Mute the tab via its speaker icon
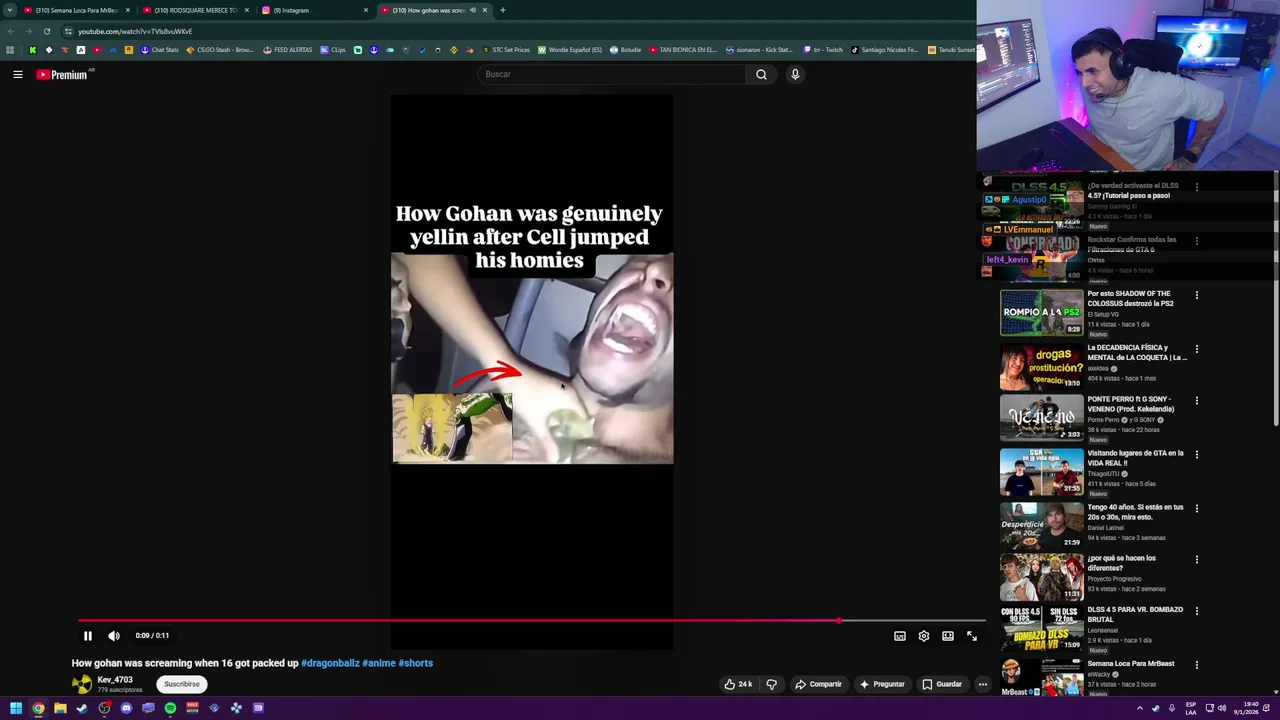The width and height of the screenshot is (1280, 720). (x=473, y=10)
